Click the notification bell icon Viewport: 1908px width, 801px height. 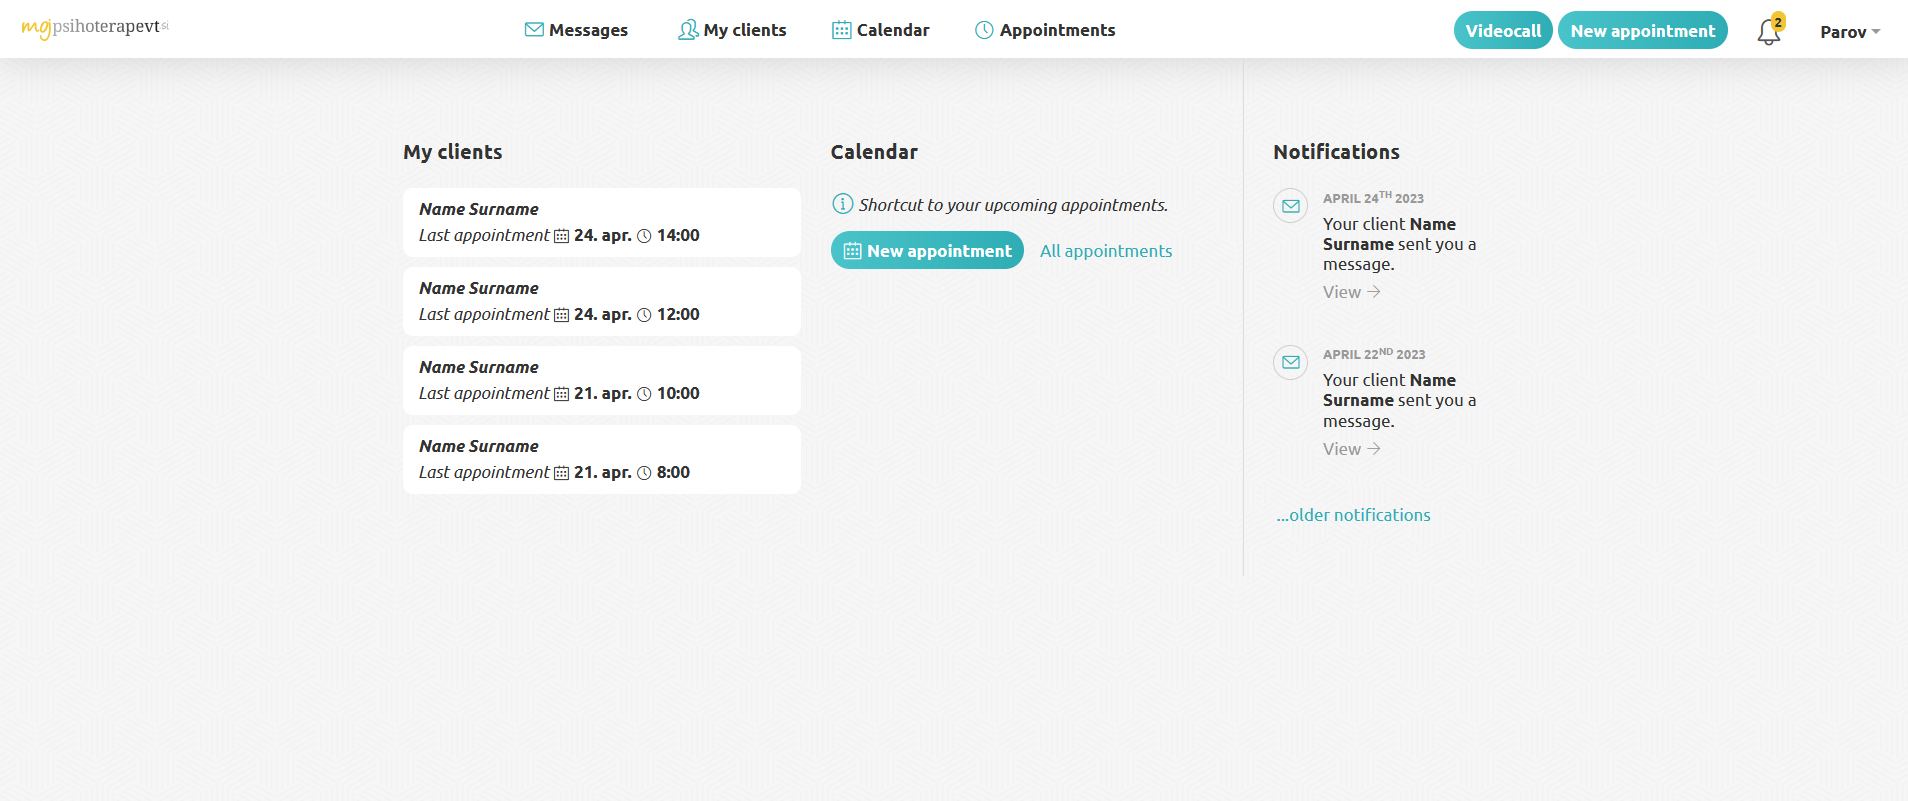(x=1768, y=32)
